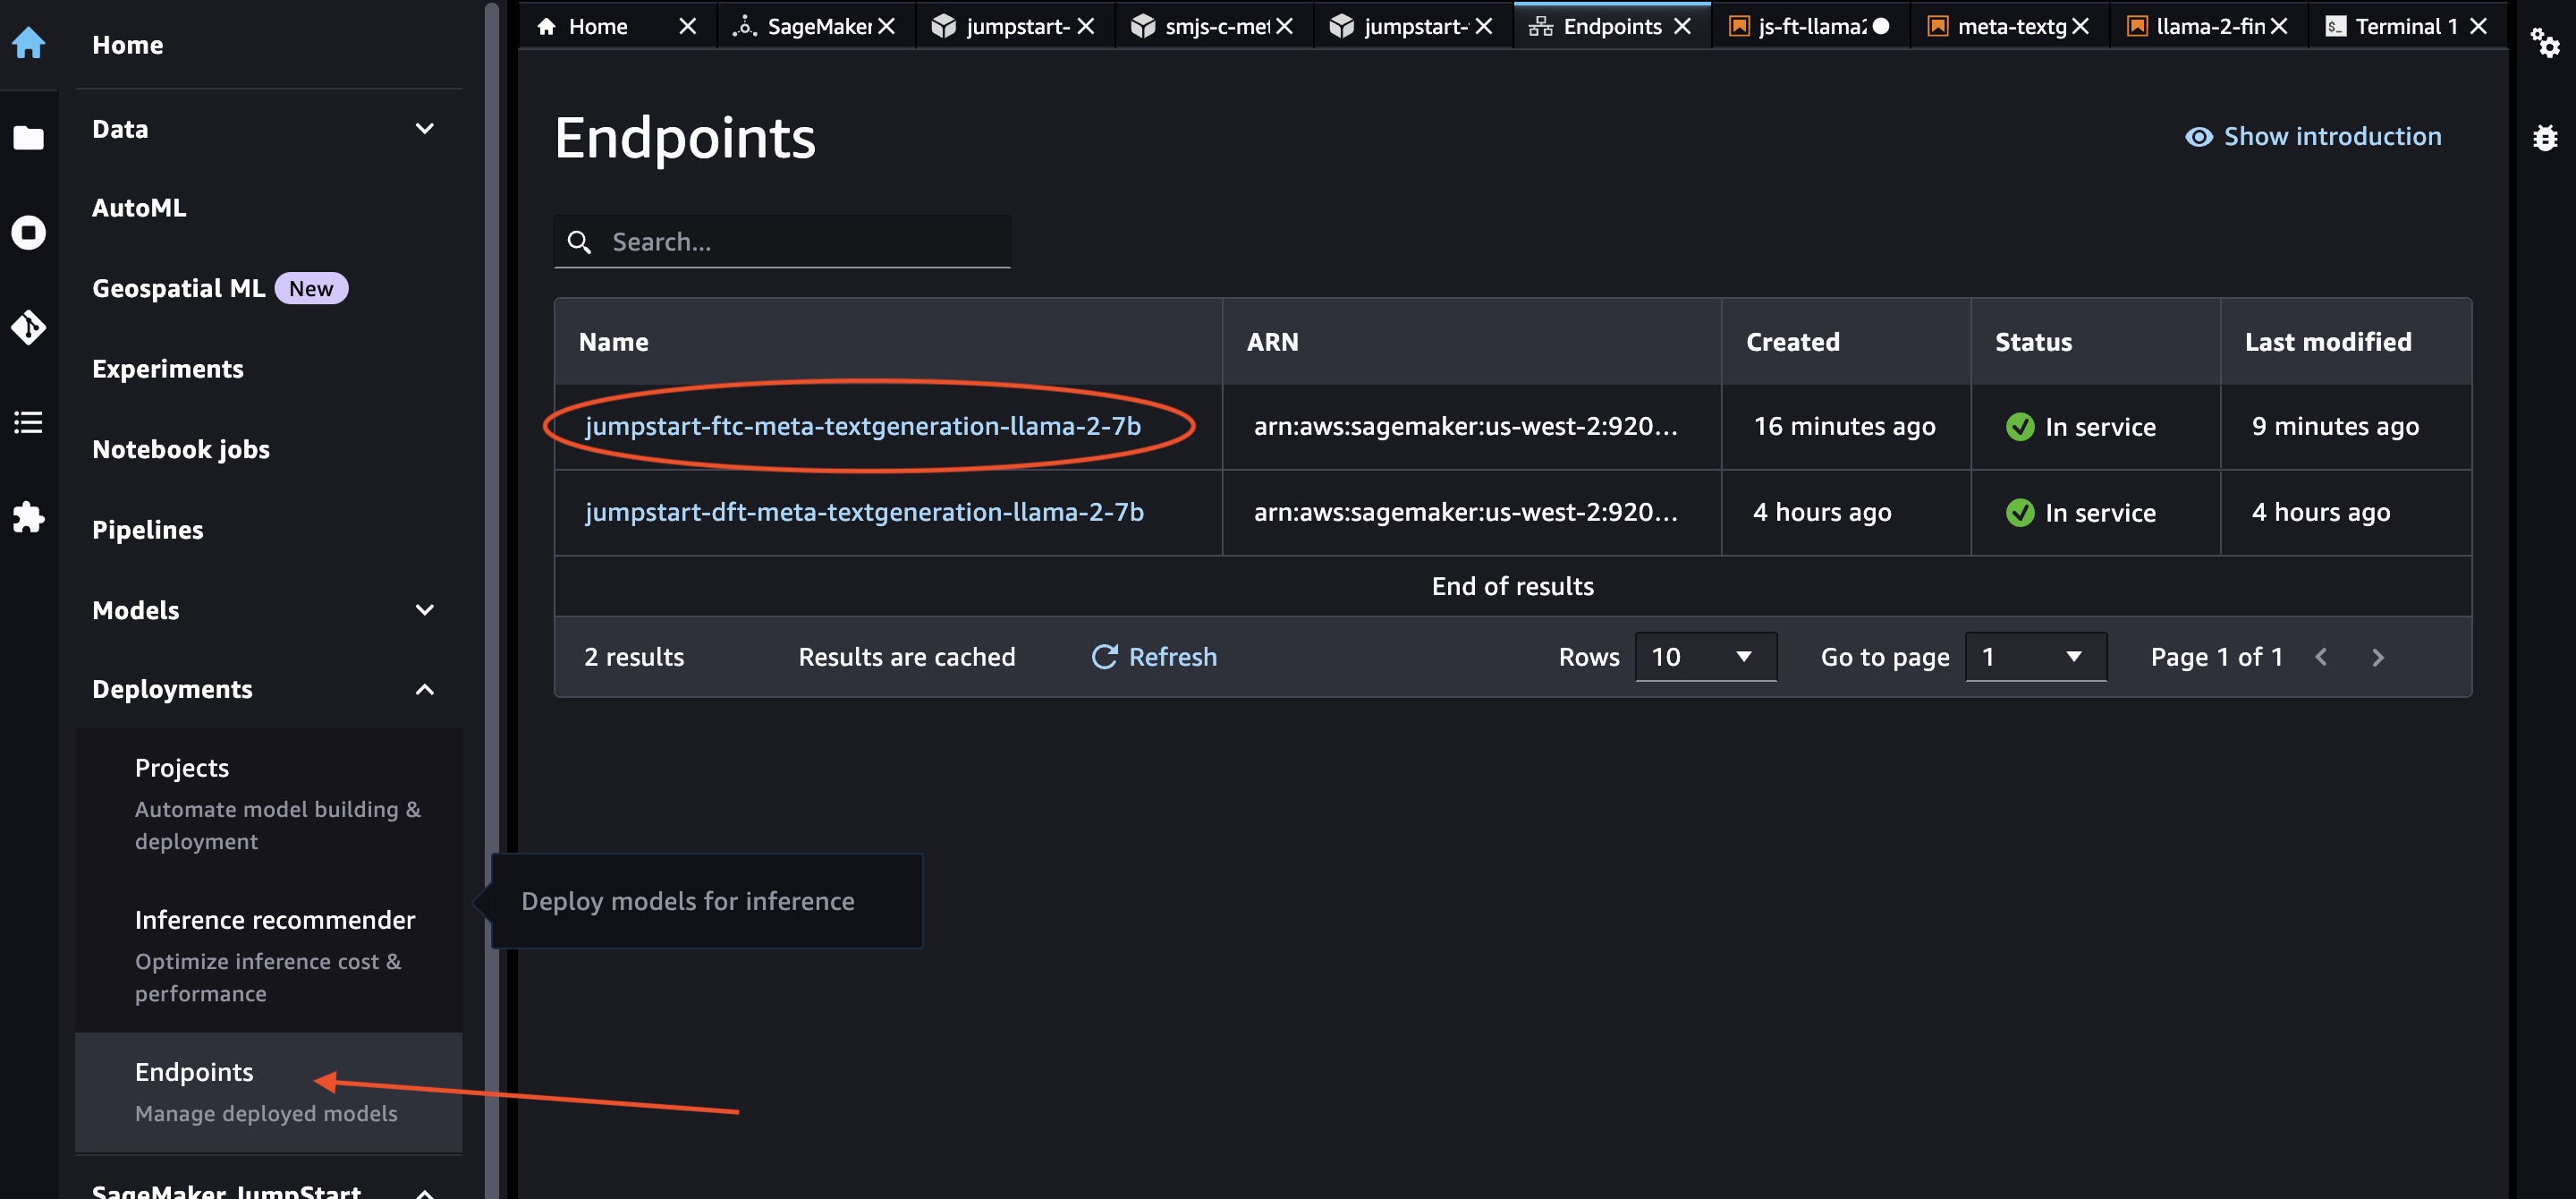Collapse the Deployments section chevron
Viewport: 2576px width, 1199px height.
click(424, 689)
